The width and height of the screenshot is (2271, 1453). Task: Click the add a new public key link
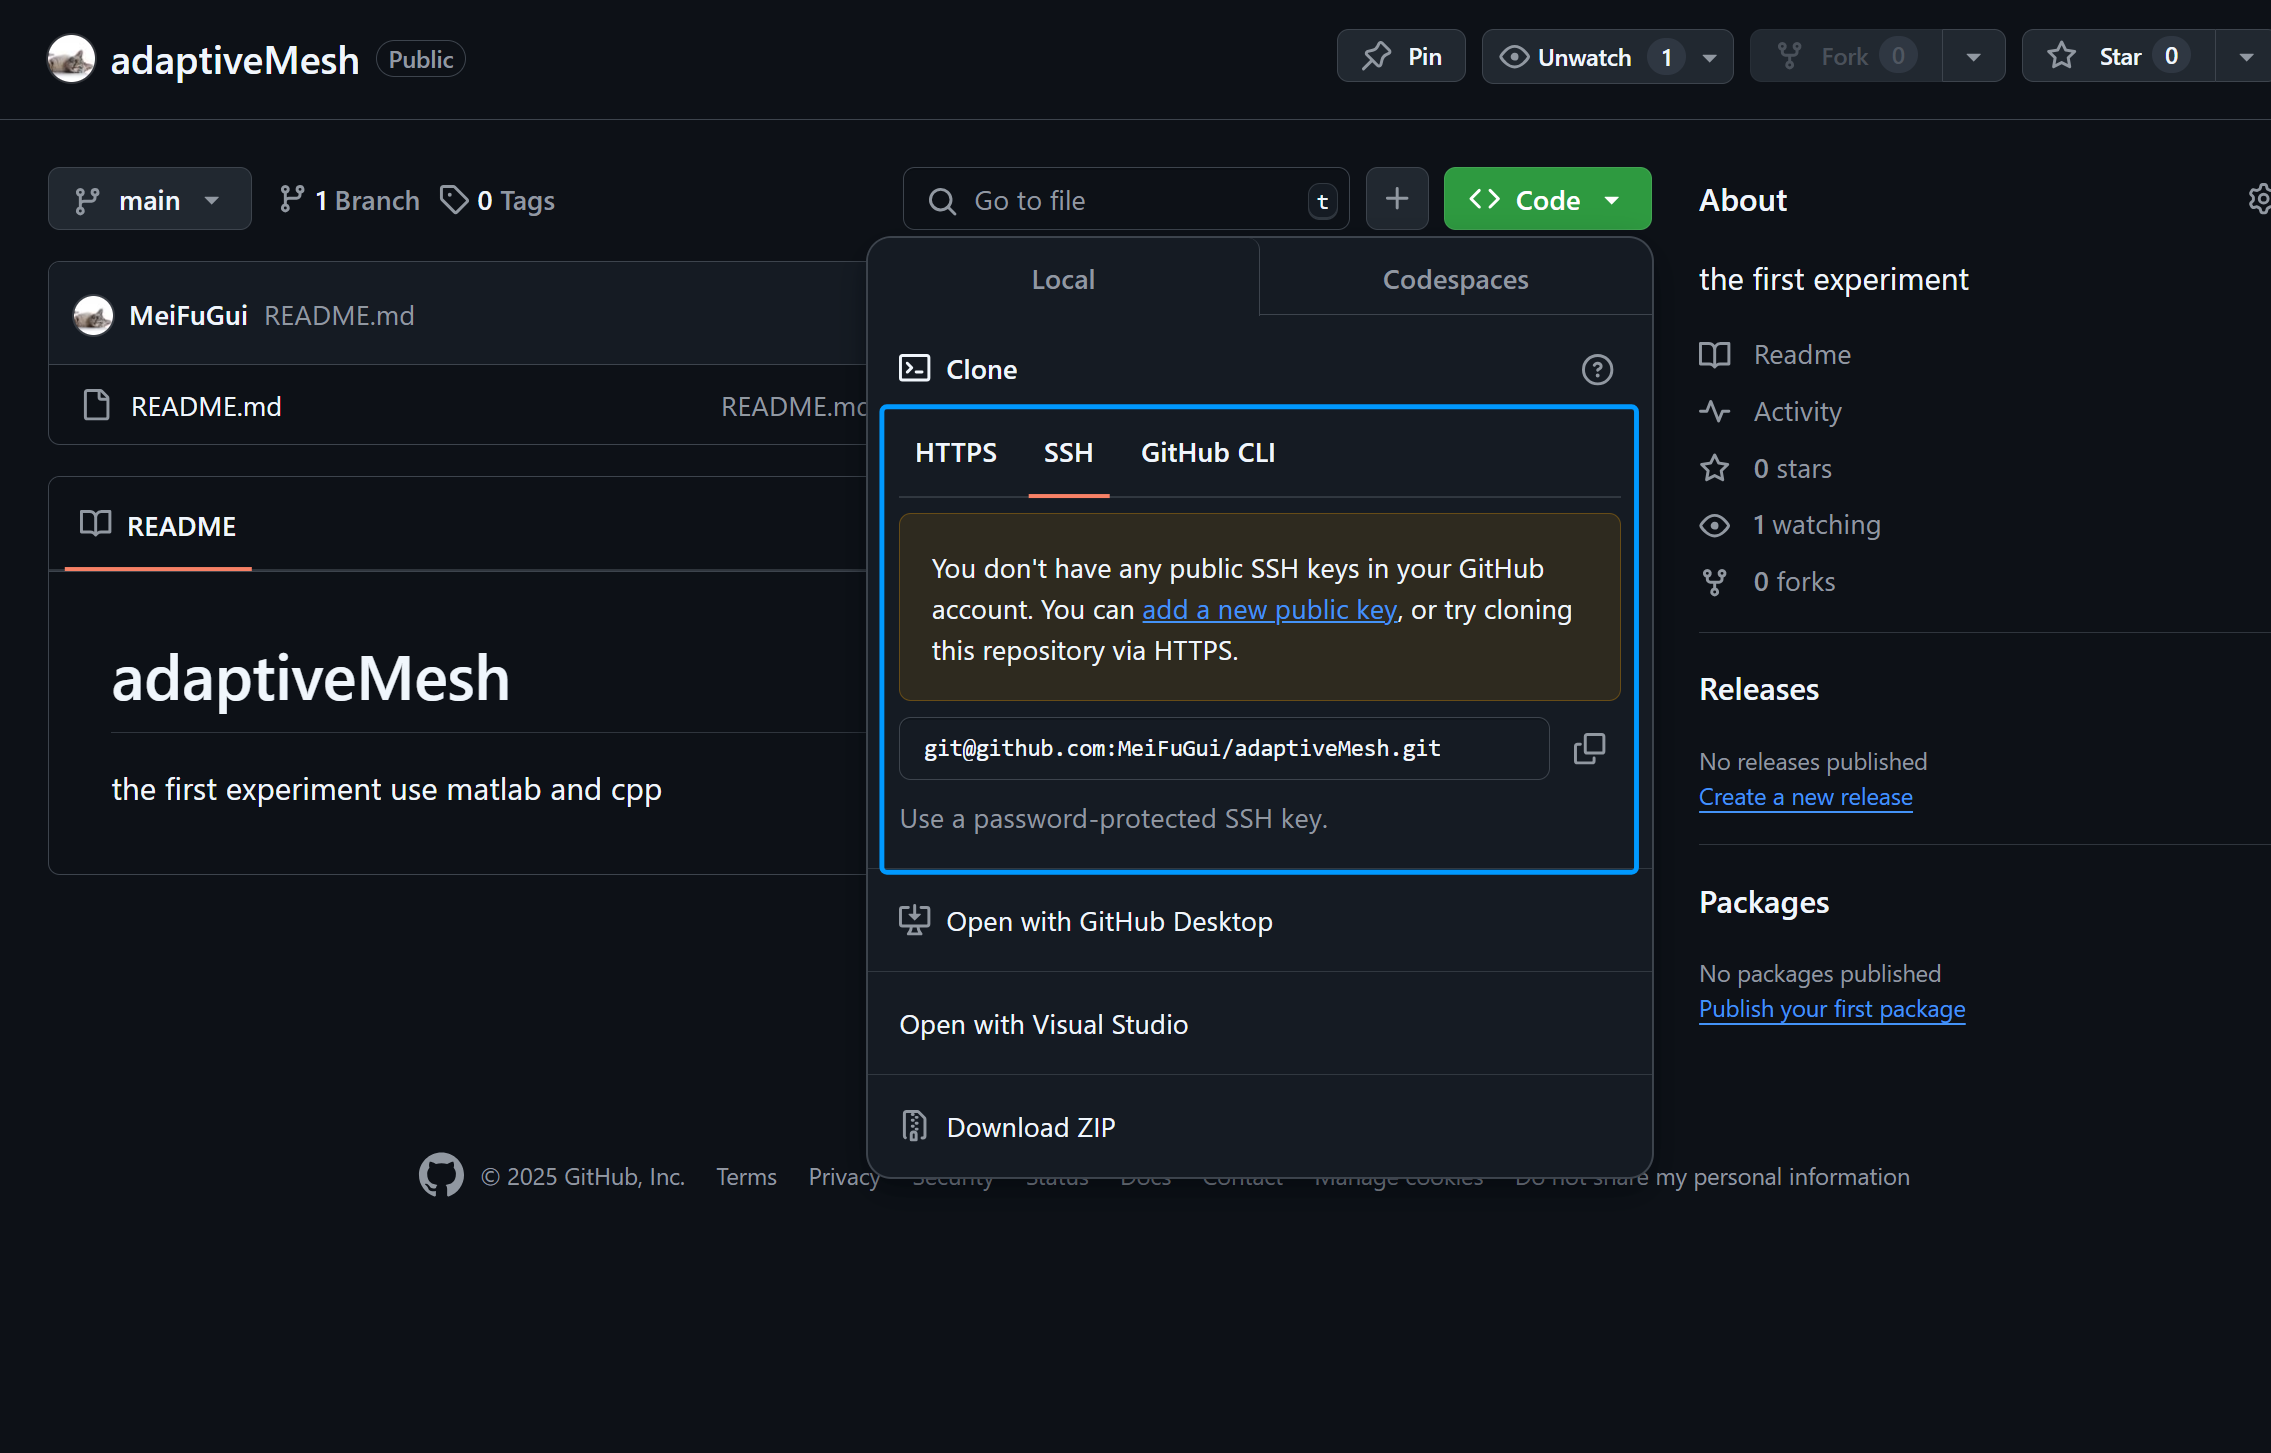click(x=1269, y=610)
